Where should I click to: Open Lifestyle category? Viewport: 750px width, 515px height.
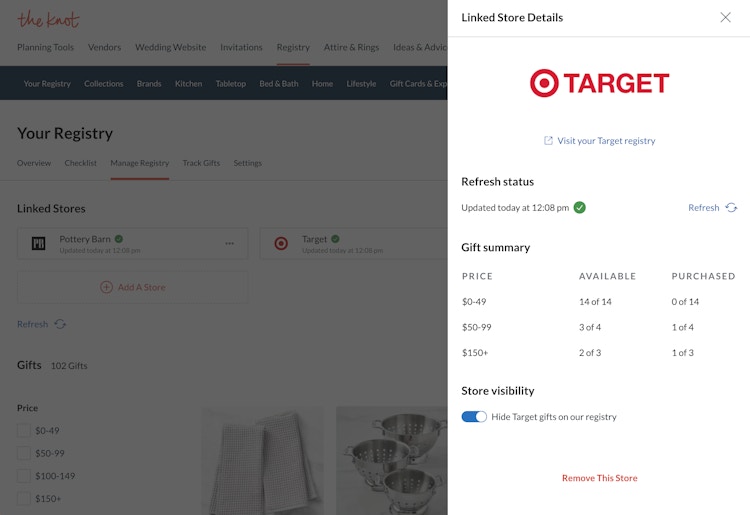[361, 84]
